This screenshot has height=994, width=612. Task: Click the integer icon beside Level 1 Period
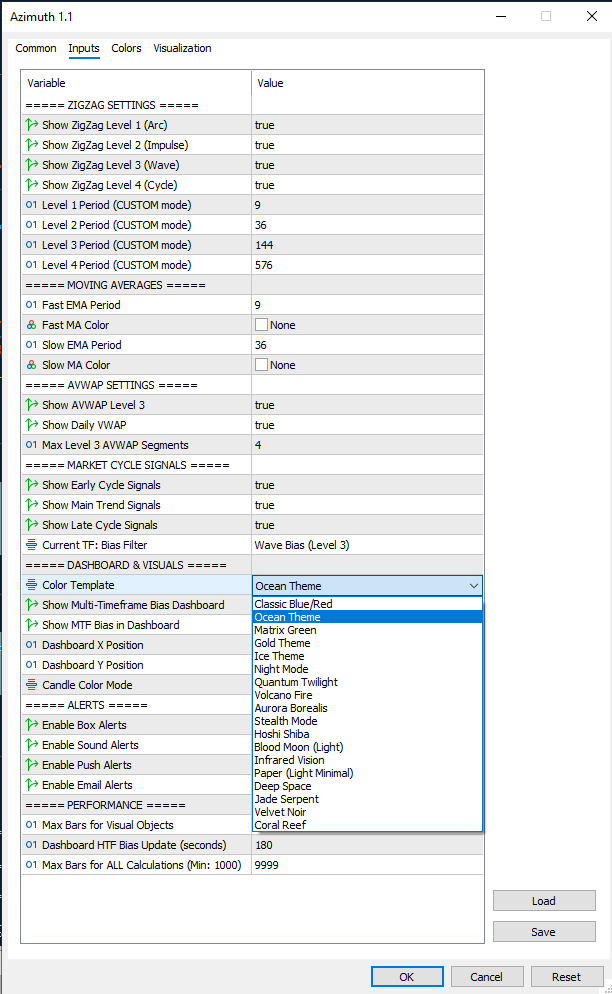click(x=32, y=205)
